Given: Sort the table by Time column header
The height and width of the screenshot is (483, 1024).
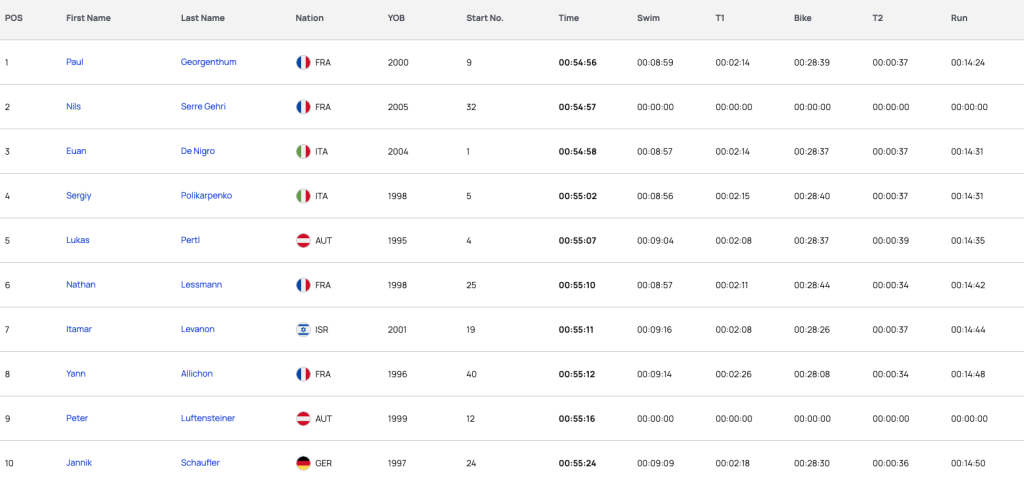Looking at the screenshot, I should tap(568, 18).
